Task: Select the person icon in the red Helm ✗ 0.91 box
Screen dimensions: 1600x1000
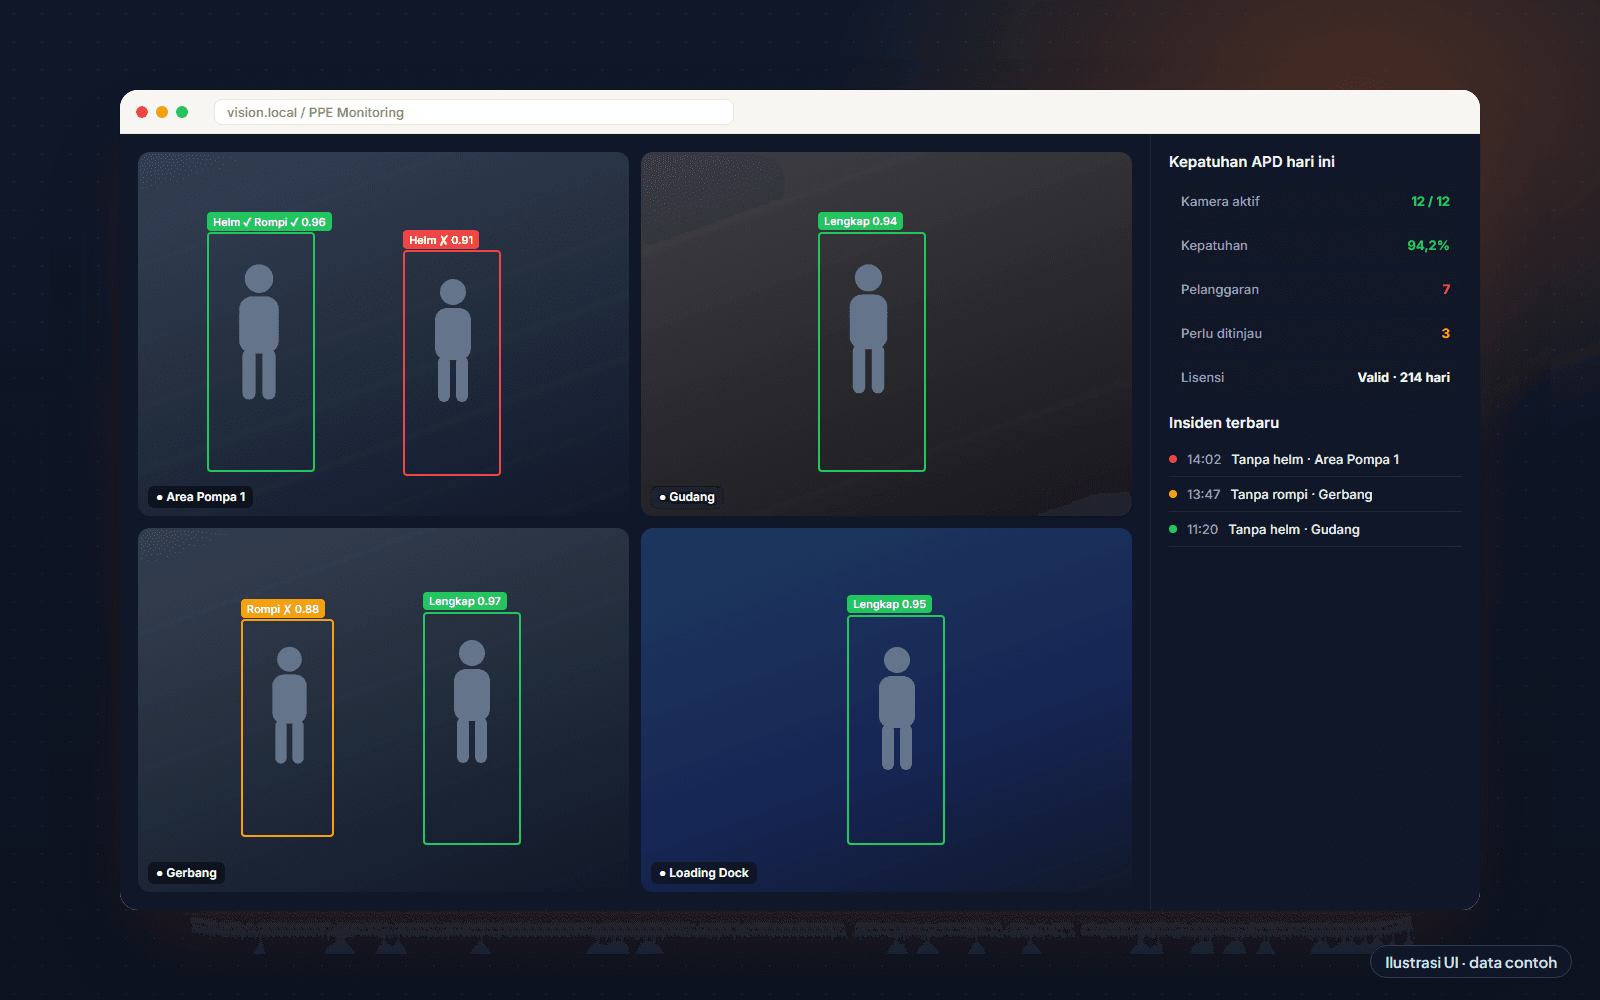Action: coord(453,341)
